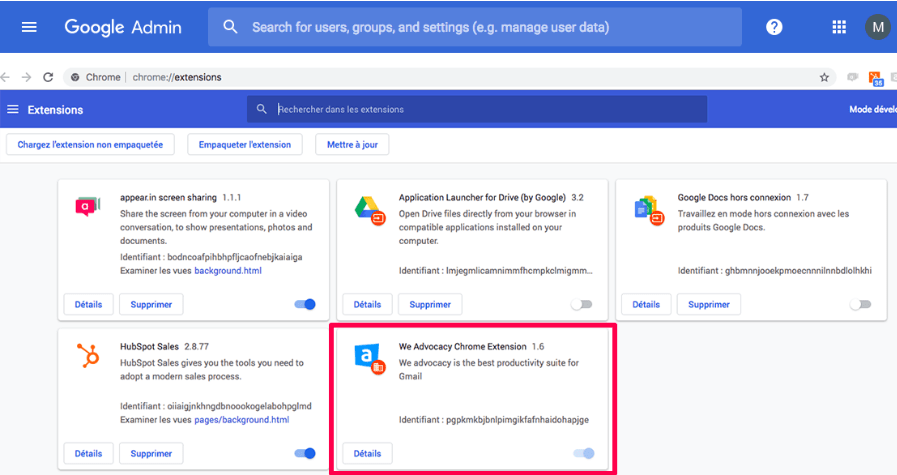Viewport: 897px width, 475px height.
Task: Click the orange extension icon with badge 35
Action: 875,78
